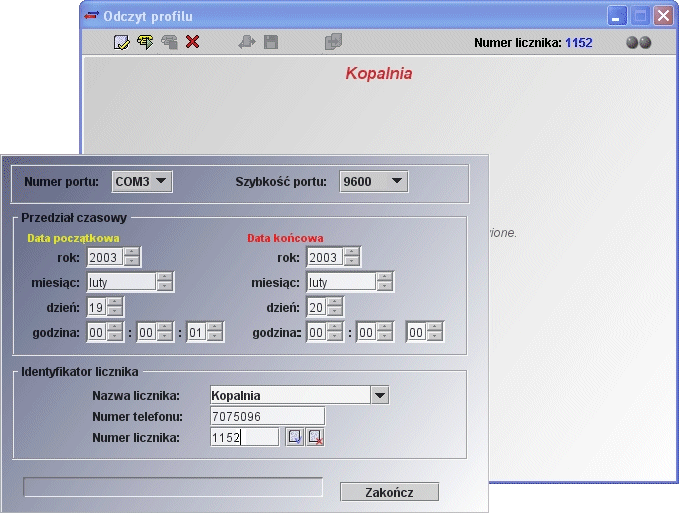
Task: Decrease the end date dzień value
Action: click(335, 312)
